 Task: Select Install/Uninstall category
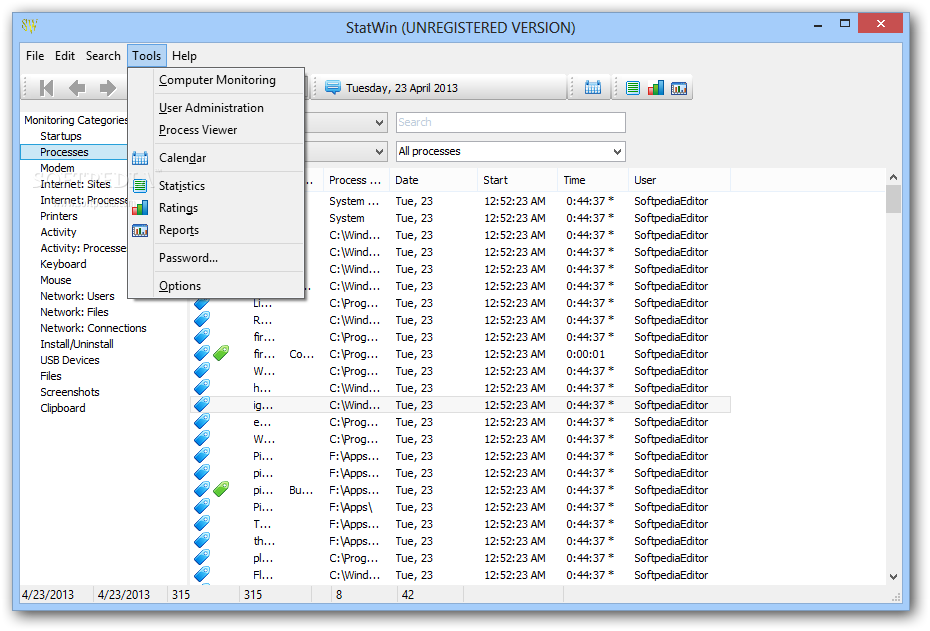(x=77, y=344)
